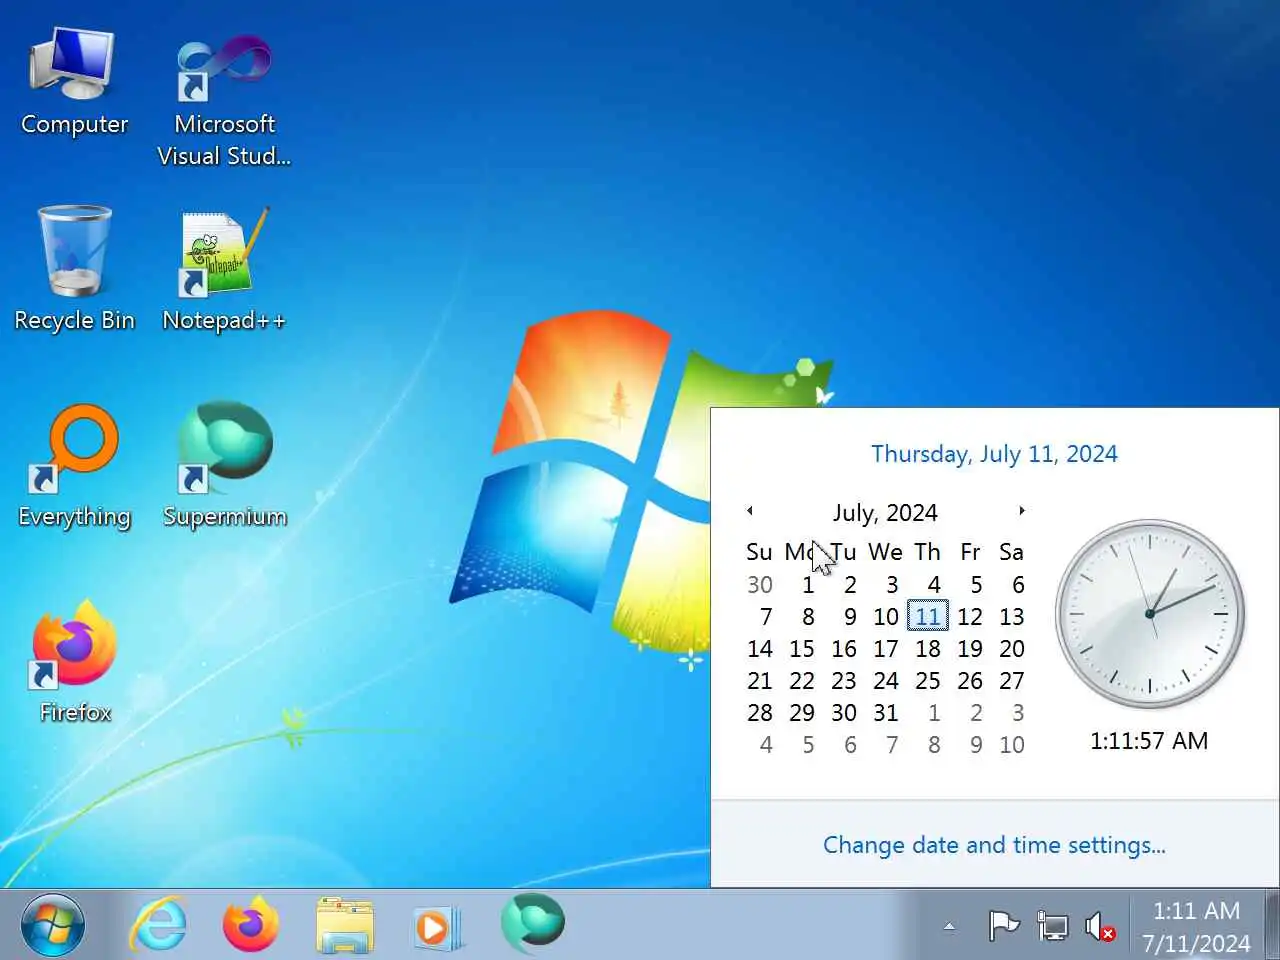
Task: Select July 9 in the calendar
Action: [850, 617]
